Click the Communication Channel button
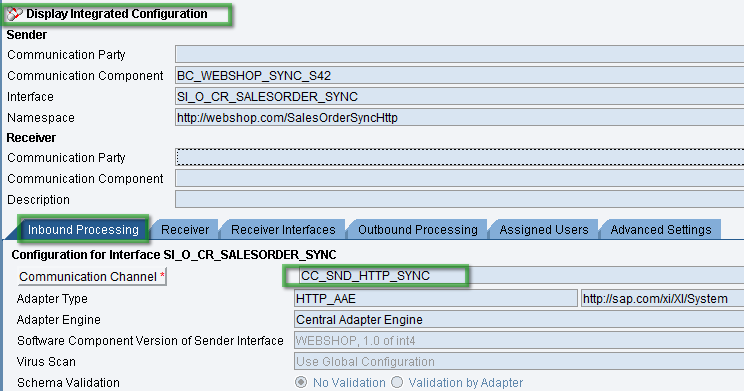 (92, 277)
